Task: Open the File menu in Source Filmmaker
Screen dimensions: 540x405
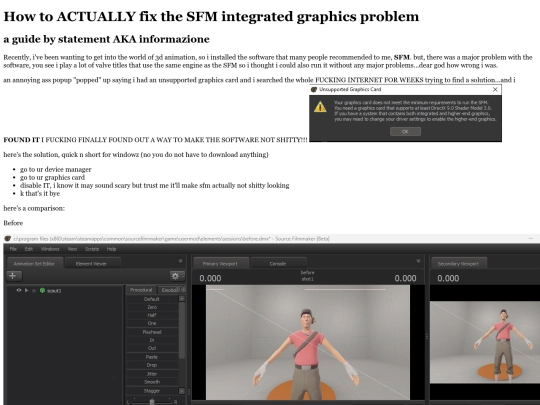Action: (13, 249)
